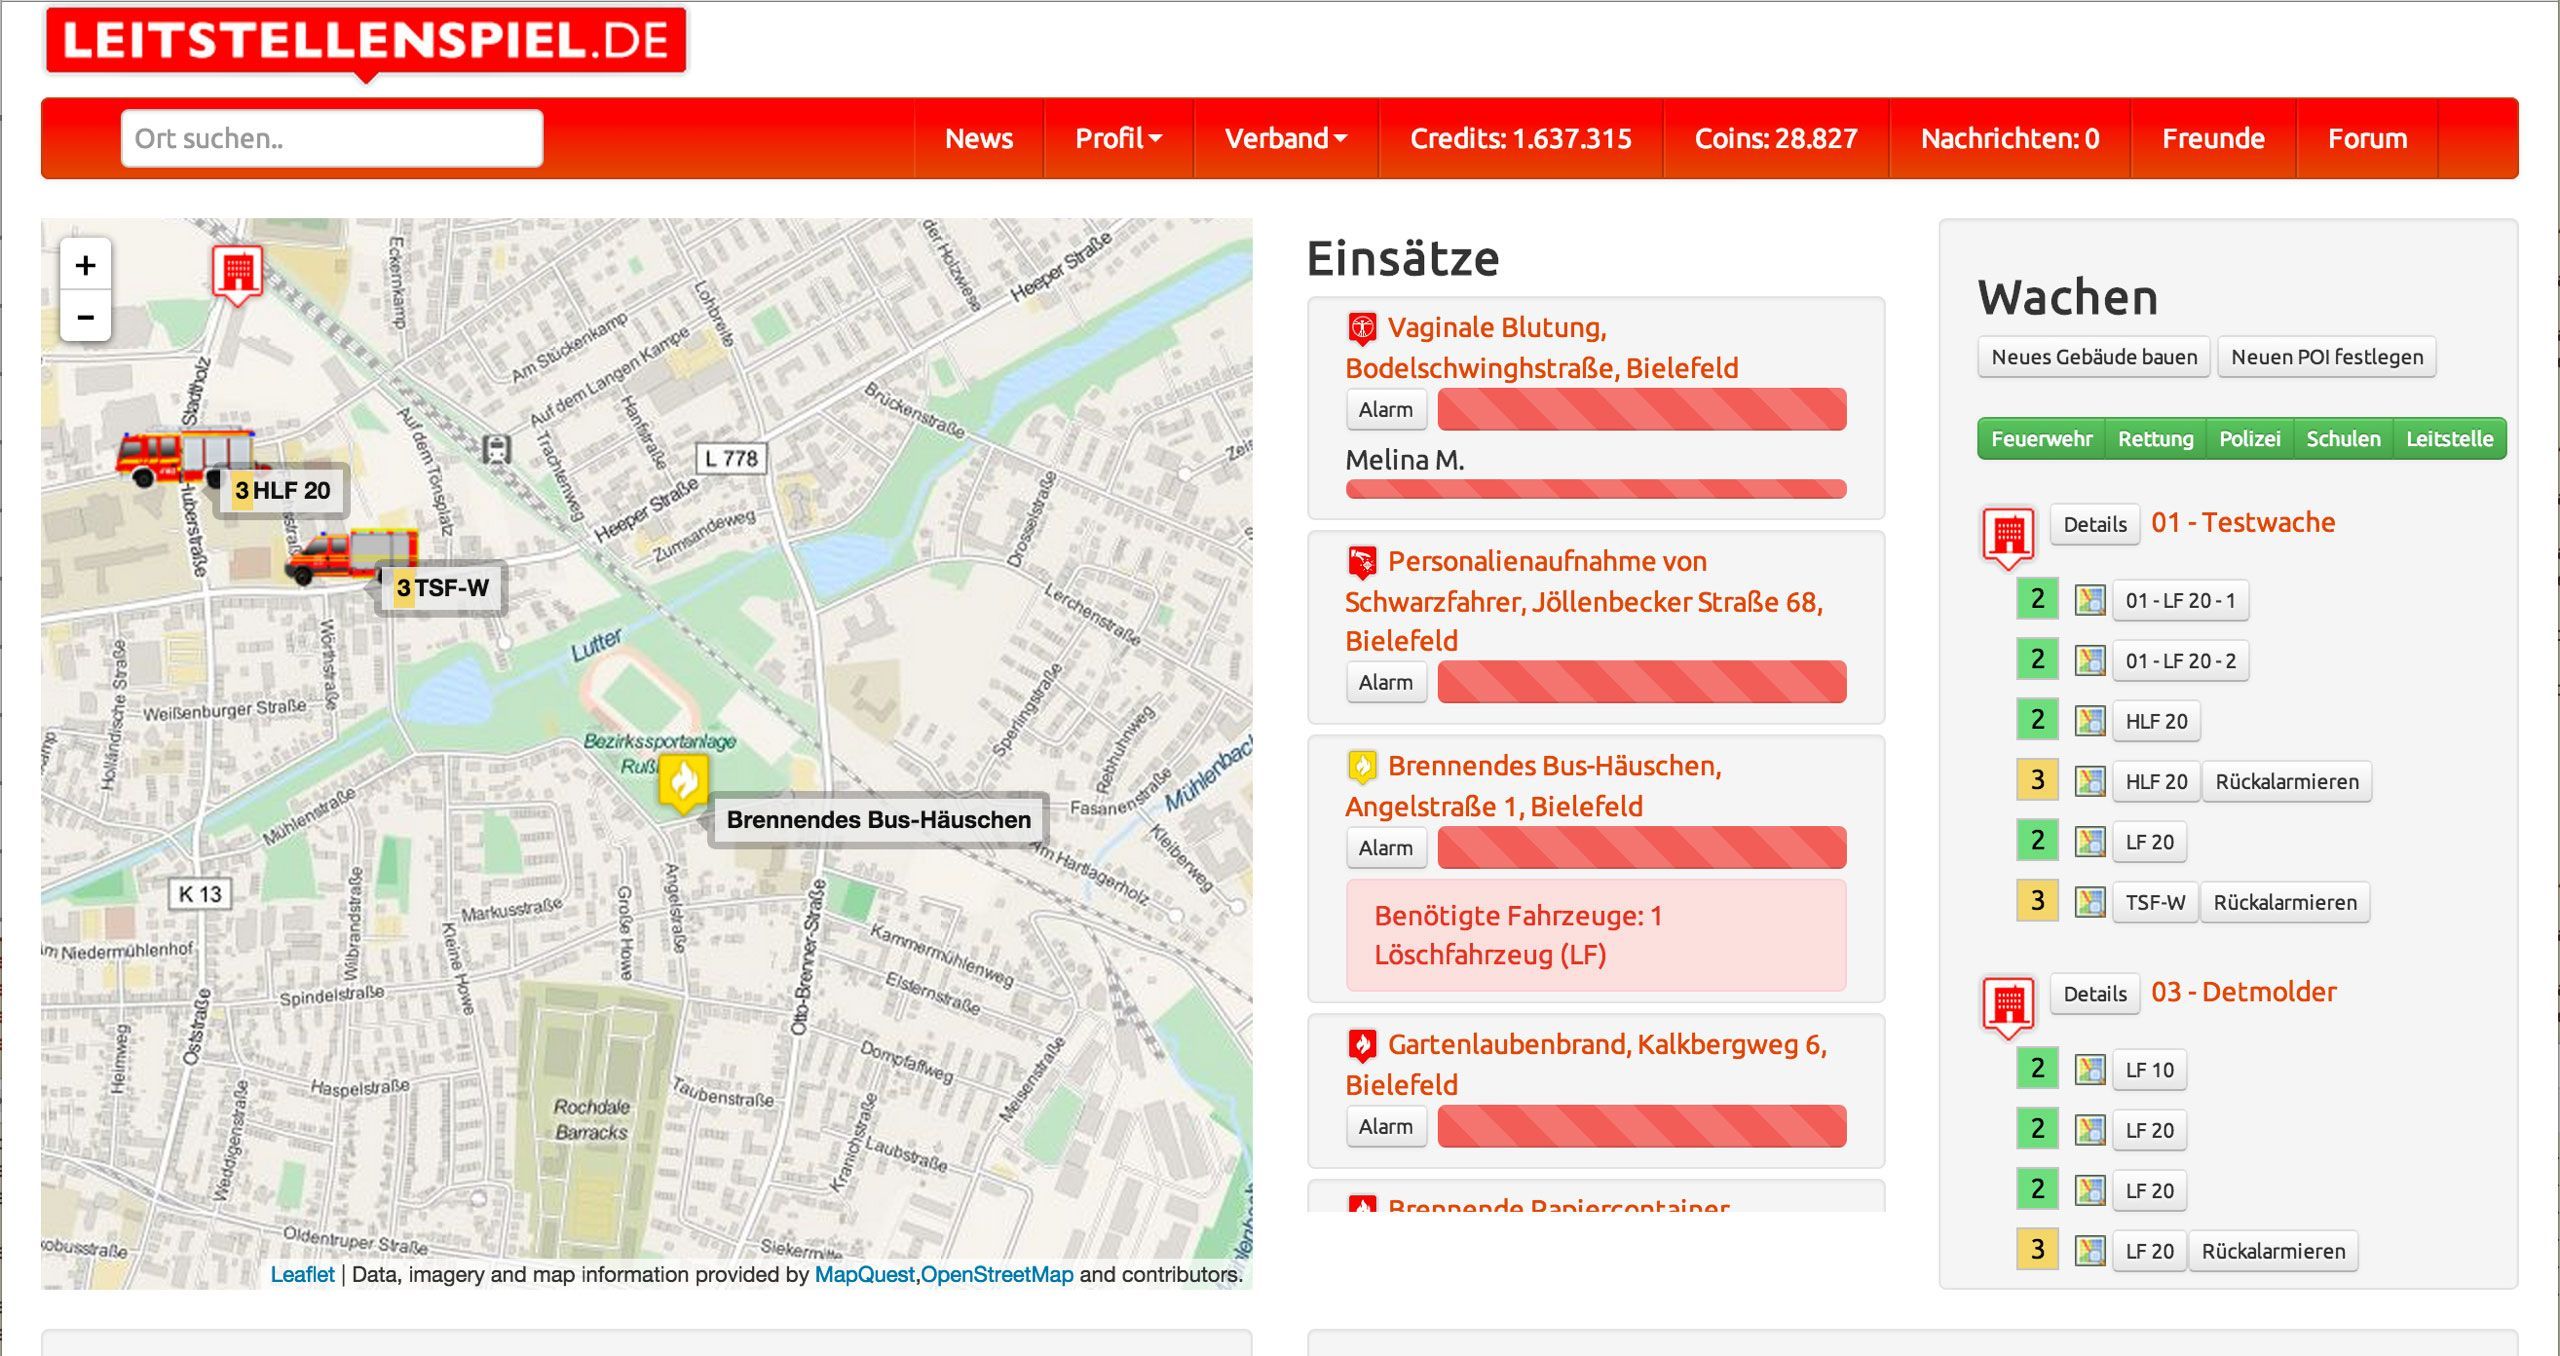This screenshot has width=2560, height=1356.
Task: Click the railway station icon on map
Action: 497,449
